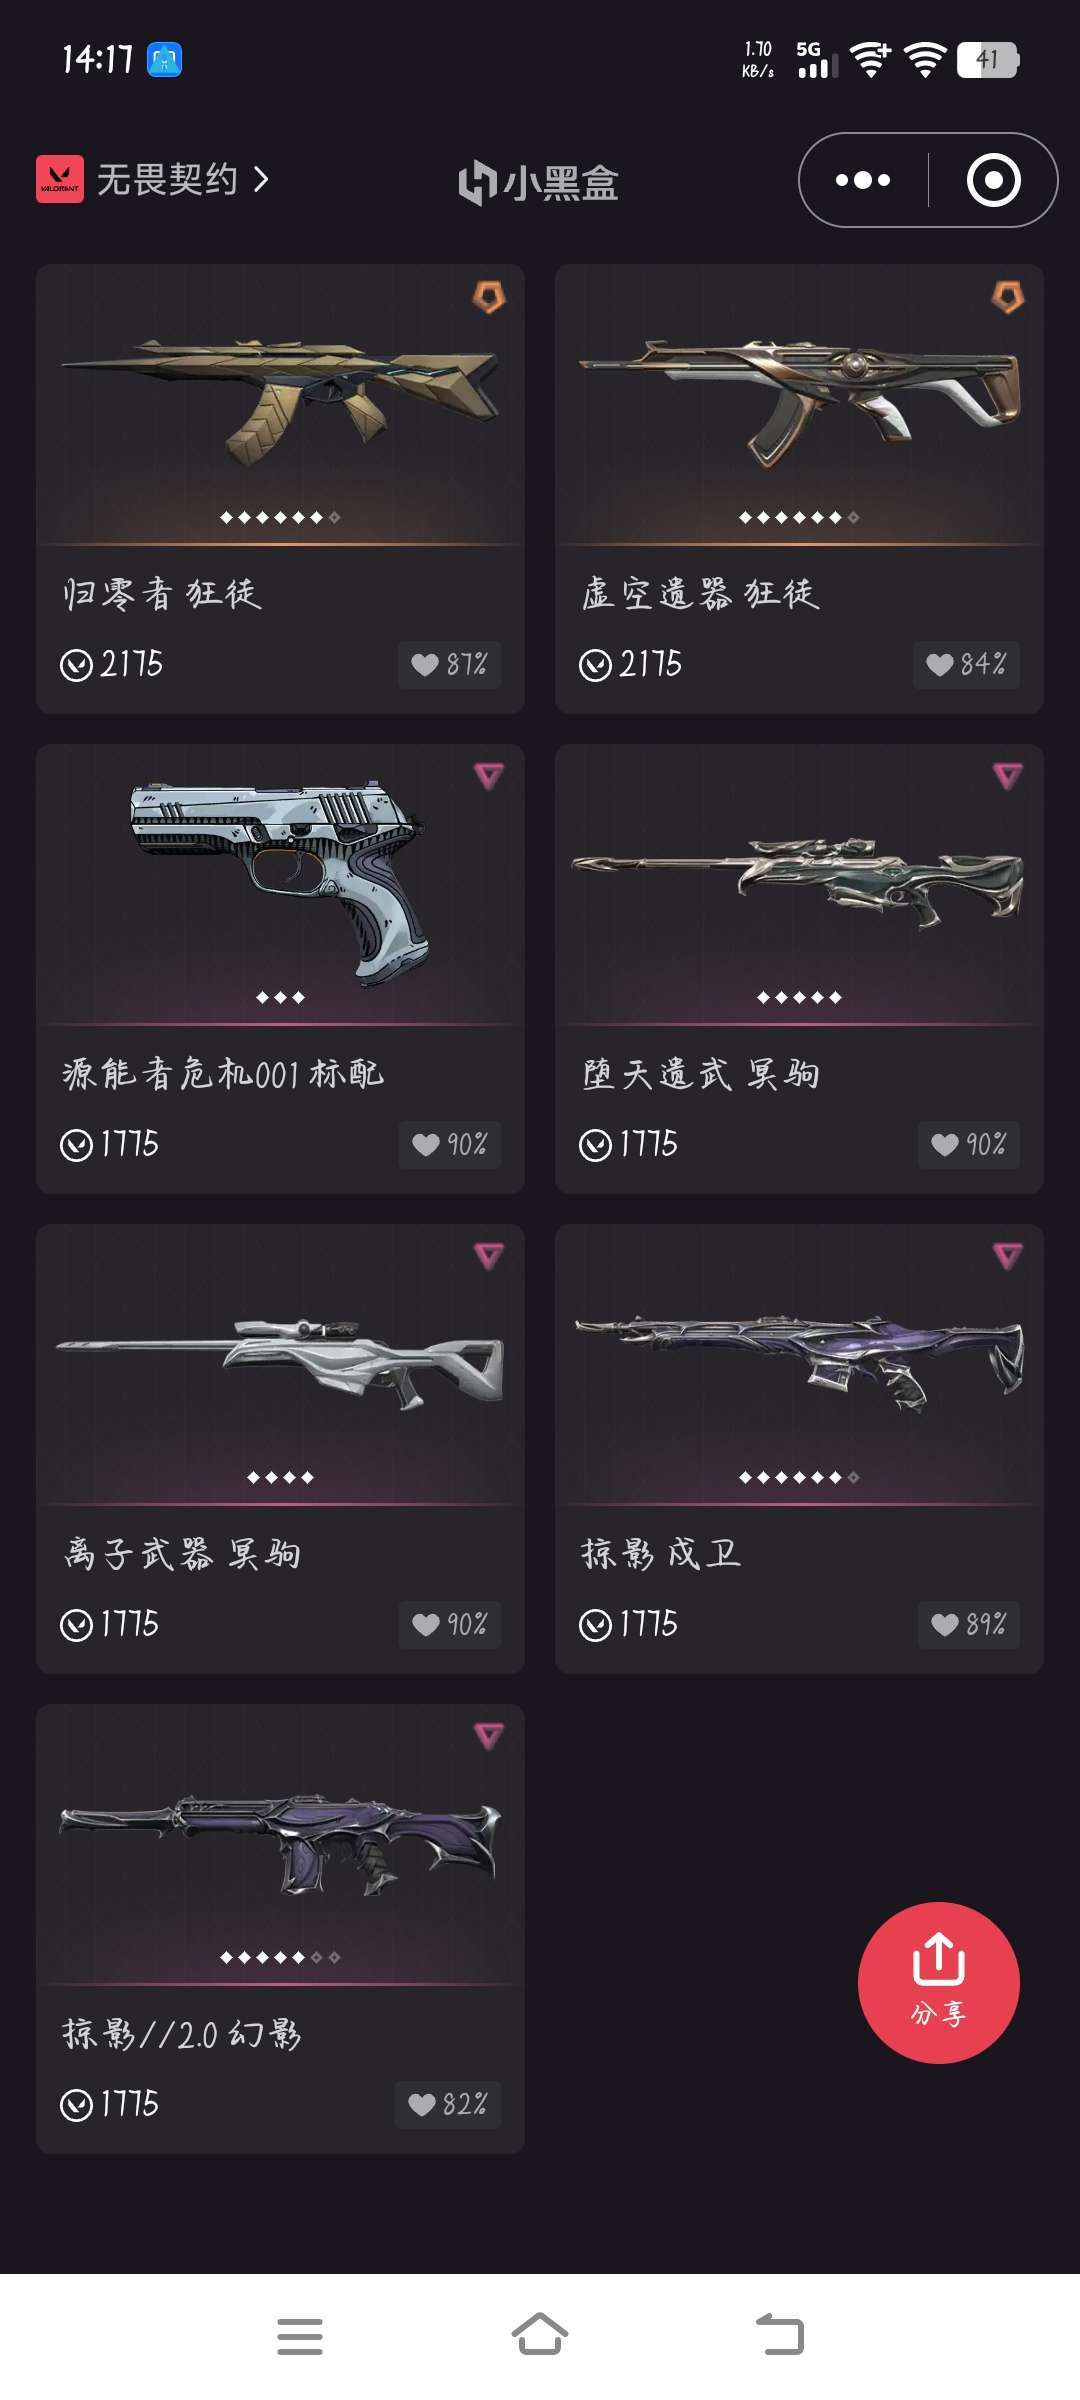Image resolution: width=1080 pixels, height=2400 pixels.
Task: Tap the upgrade level dots under 掠影 戍卫
Action: [x=799, y=1477]
